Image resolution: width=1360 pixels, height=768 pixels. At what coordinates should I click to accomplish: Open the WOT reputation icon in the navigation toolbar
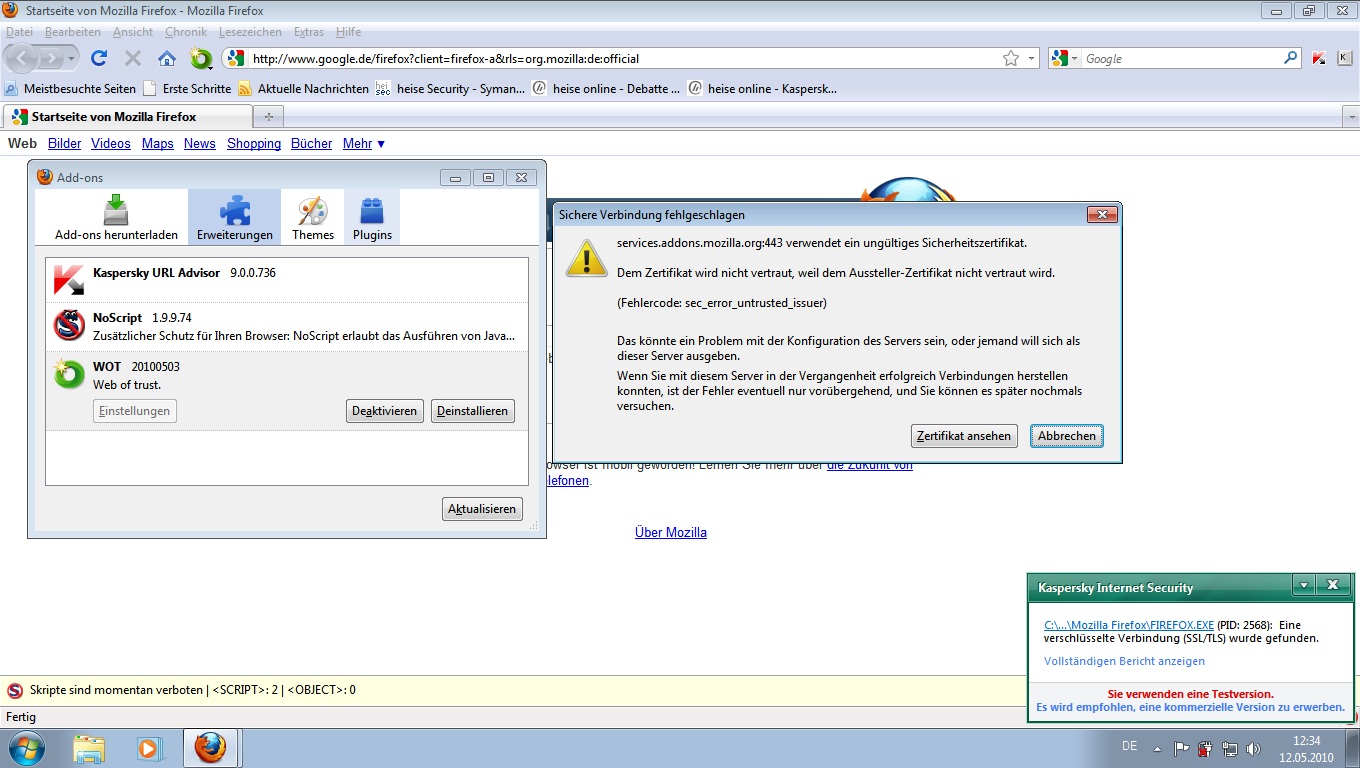point(201,58)
